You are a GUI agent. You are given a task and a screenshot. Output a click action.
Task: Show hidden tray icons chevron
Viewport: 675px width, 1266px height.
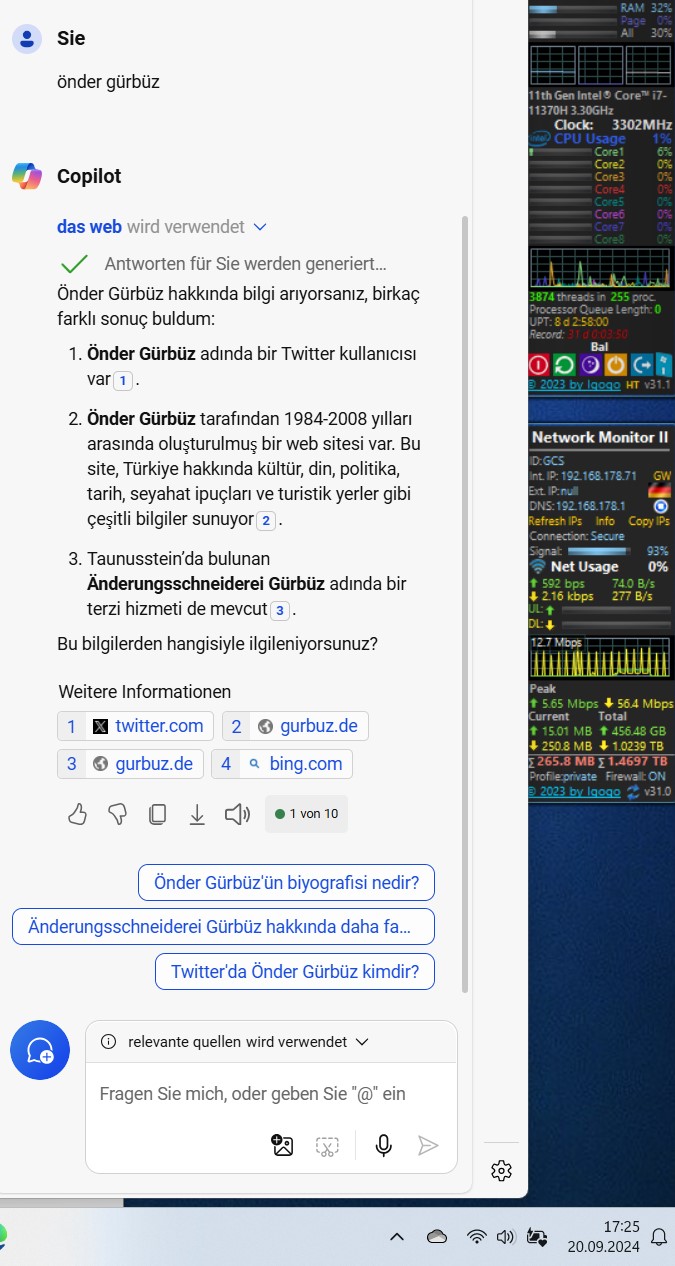tap(397, 1237)
